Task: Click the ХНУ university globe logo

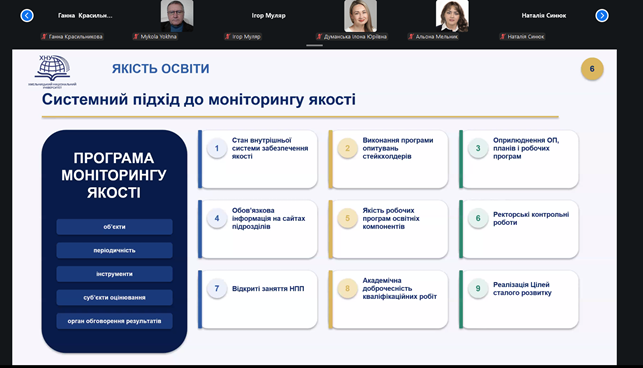Action: pyautogui.click(x=52, y=71)
